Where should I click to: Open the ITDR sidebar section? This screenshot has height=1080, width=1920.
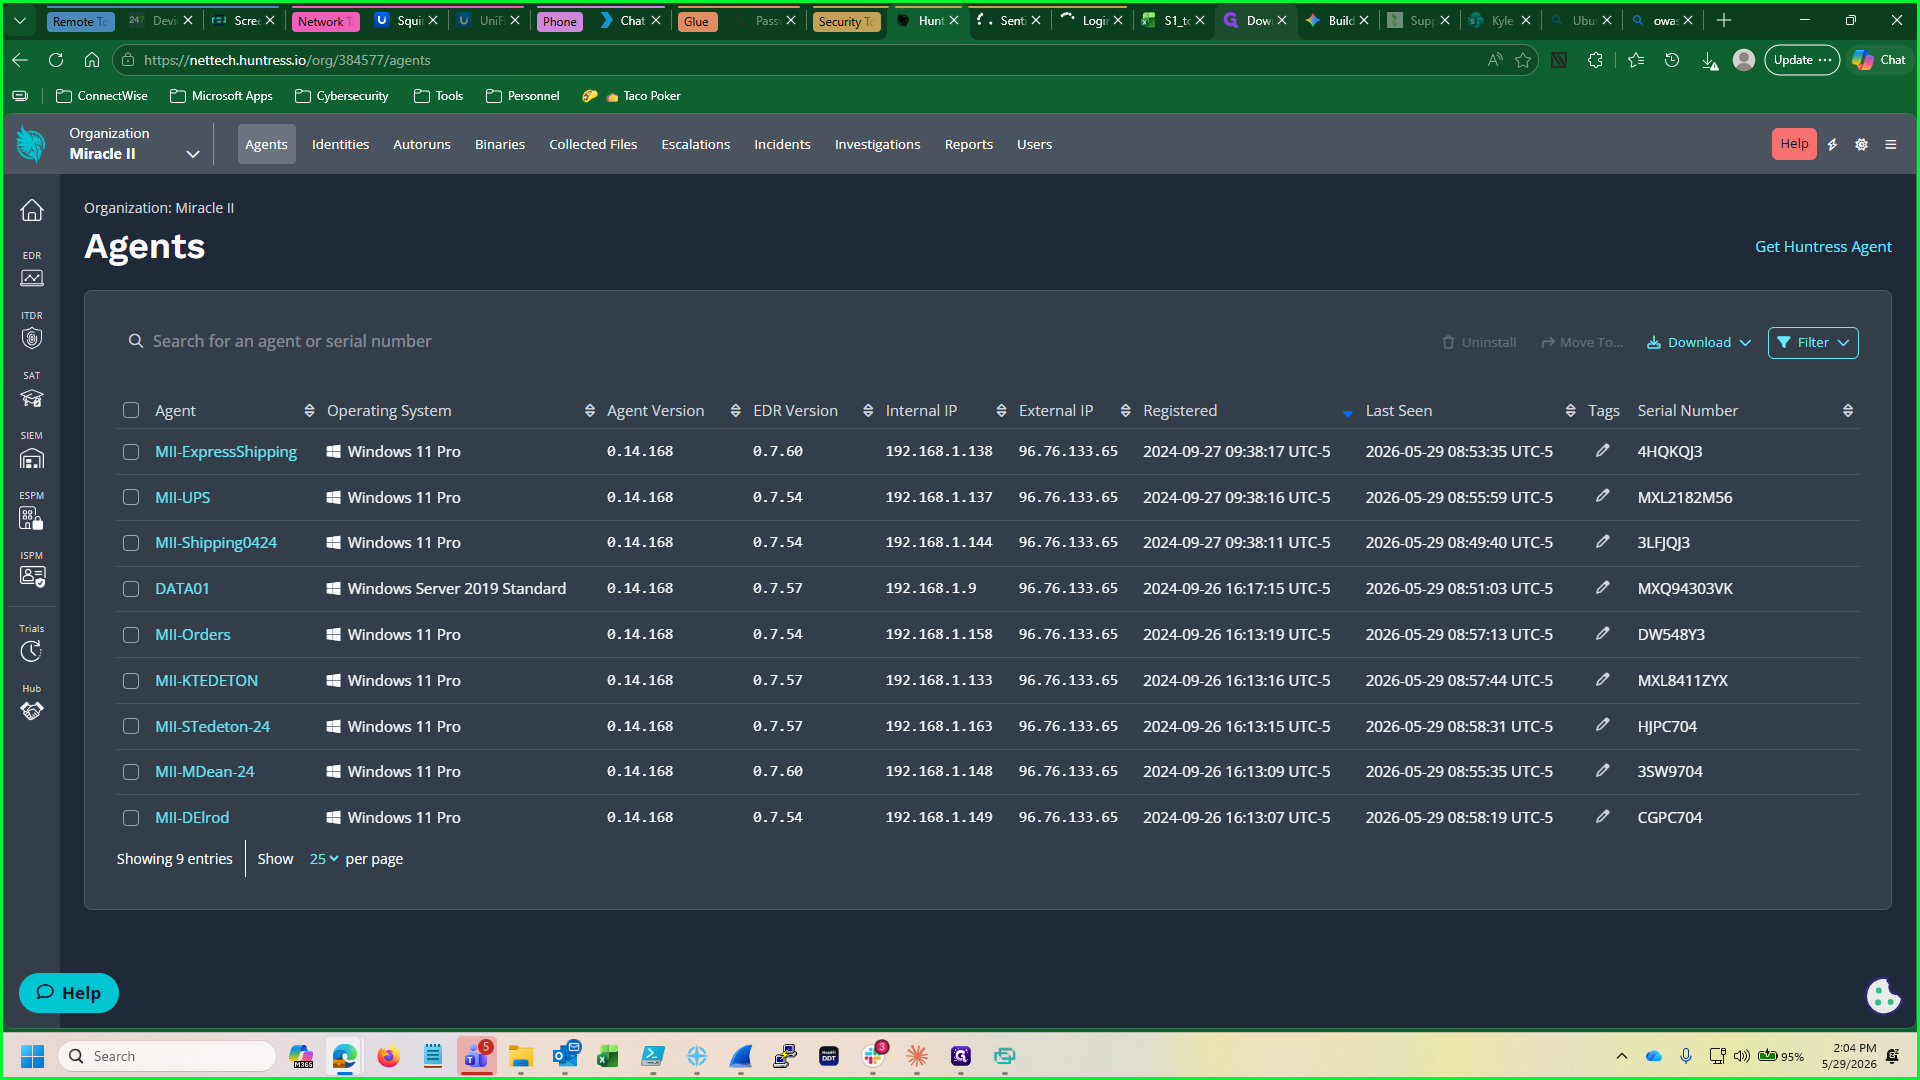click(32, 330)
